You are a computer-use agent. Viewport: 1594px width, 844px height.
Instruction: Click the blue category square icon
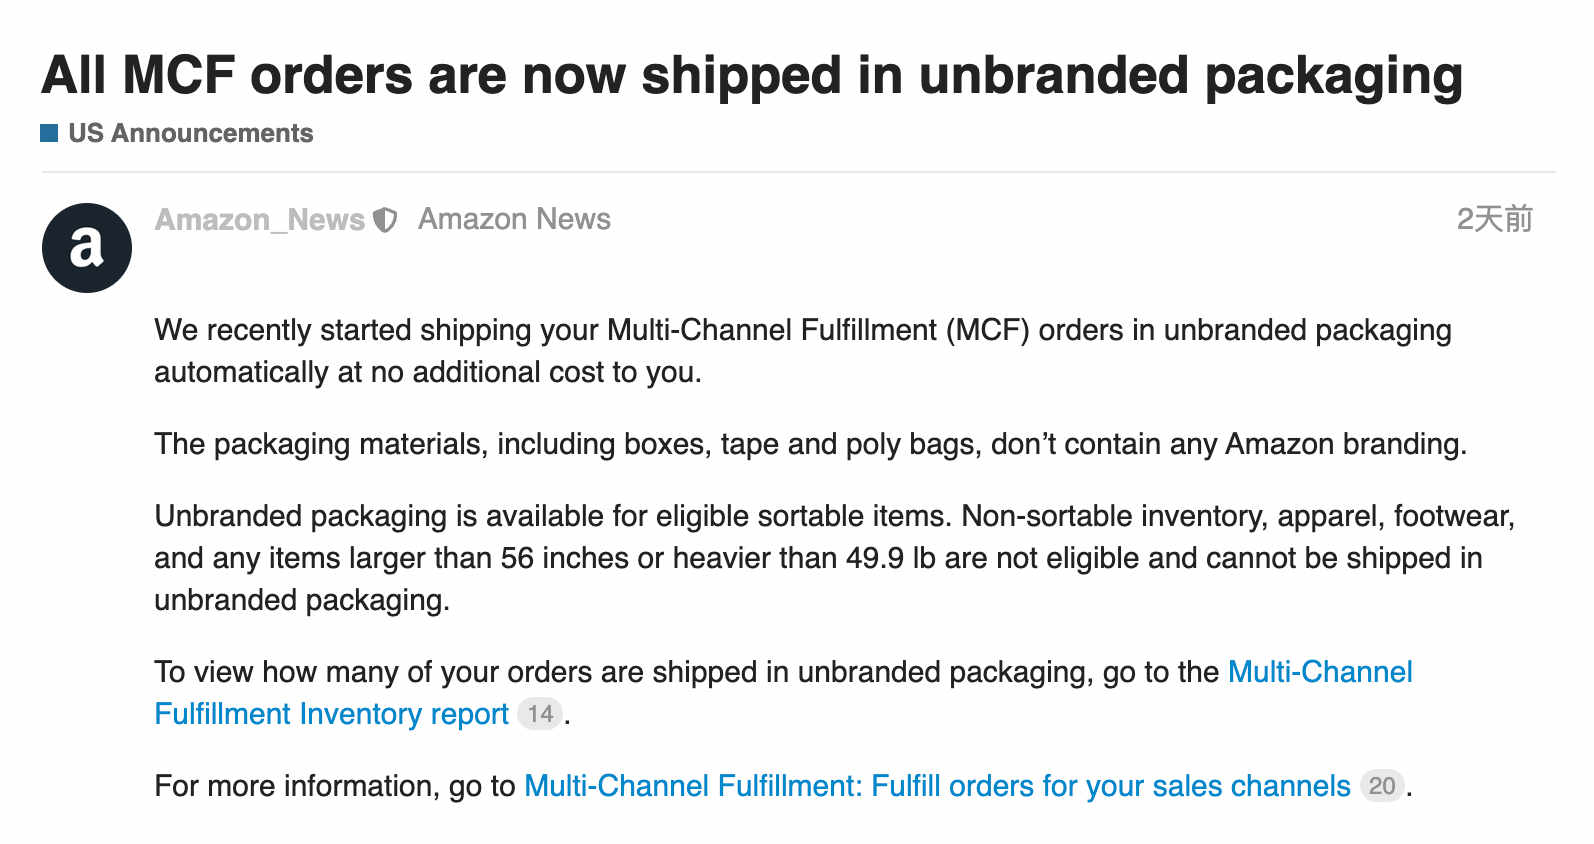pyautogui.click(x=49, y=133)
